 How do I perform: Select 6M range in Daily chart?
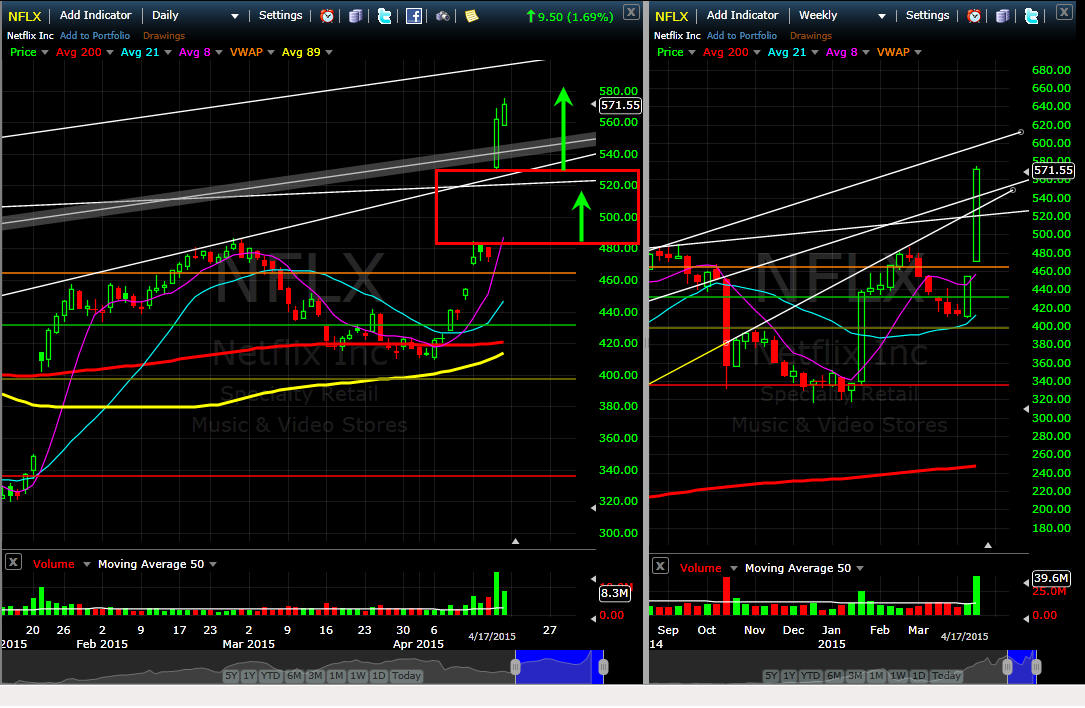pos(294,675)
